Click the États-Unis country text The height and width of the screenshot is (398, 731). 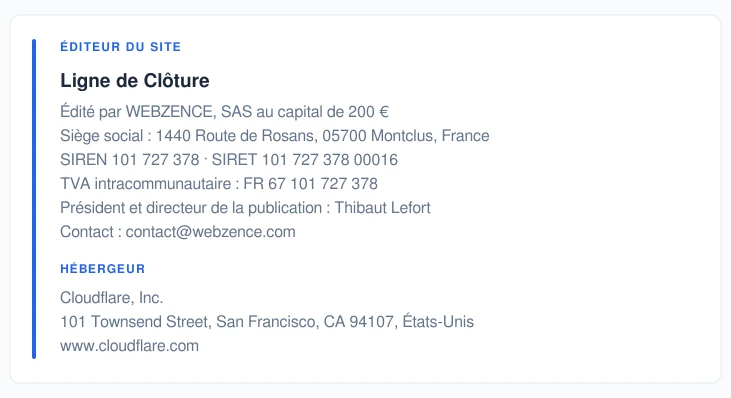[x=438, y=322]
